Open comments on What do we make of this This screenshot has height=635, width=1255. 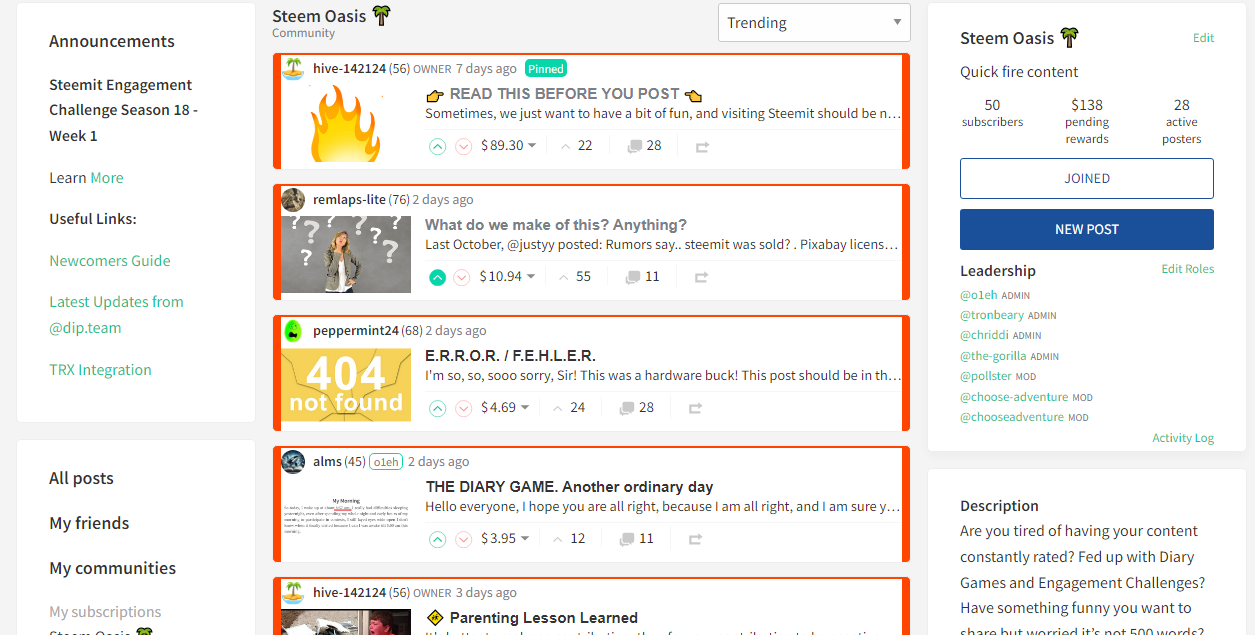(x=642, y=277)
